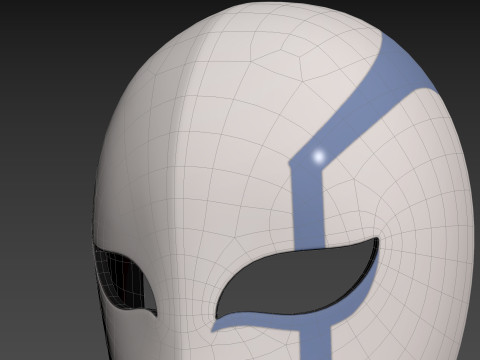Screen dimensions: 480x360
Task: Pick the white specular highlight on blue stripe
Action: pyautogui.click(x=319, y=156)
